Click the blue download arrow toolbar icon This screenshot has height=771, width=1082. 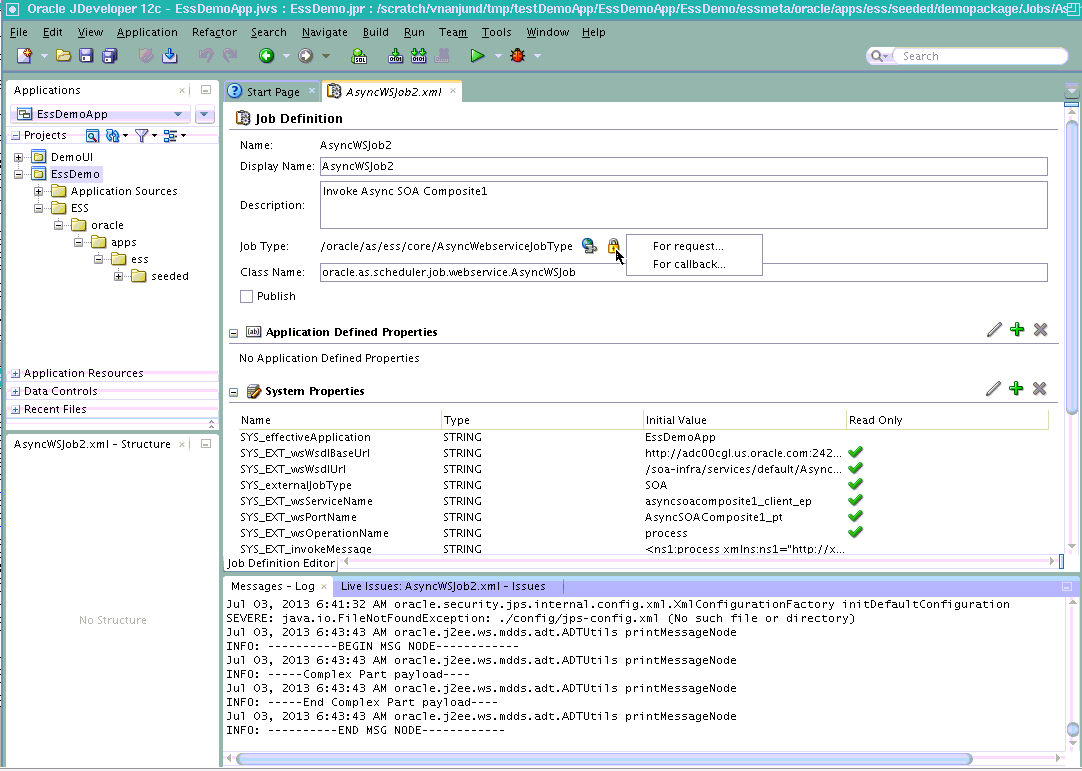click(x=170, y=56)
